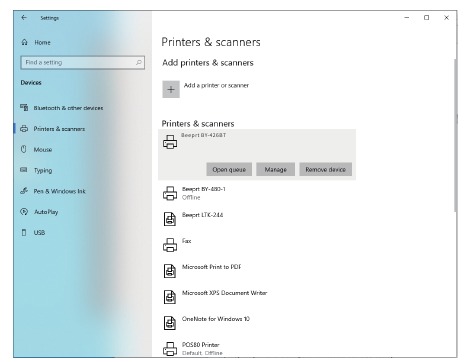Click the Beeprt BY-480-1 printer icon
This screenshot has height=362, width=468.
point(170,193)
